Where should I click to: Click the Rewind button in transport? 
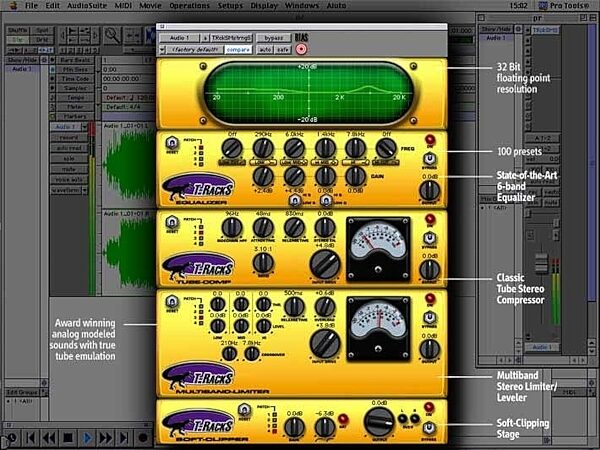tap(50, 437)
